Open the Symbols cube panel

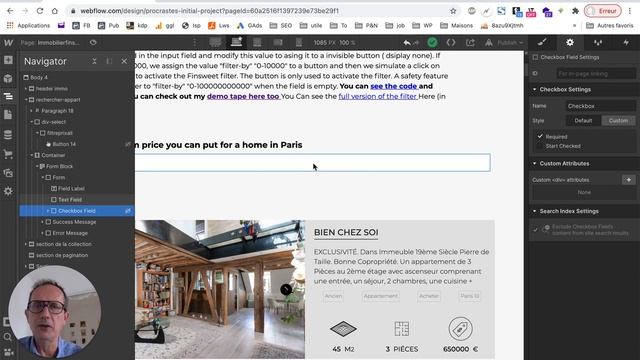click(x=8, y=78)
